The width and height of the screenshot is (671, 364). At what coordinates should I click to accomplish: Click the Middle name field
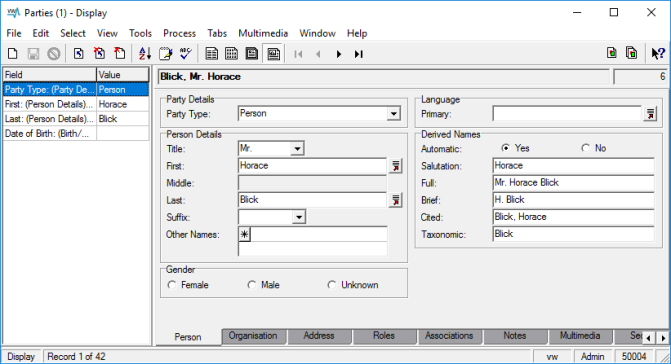[x=312, y=183]
